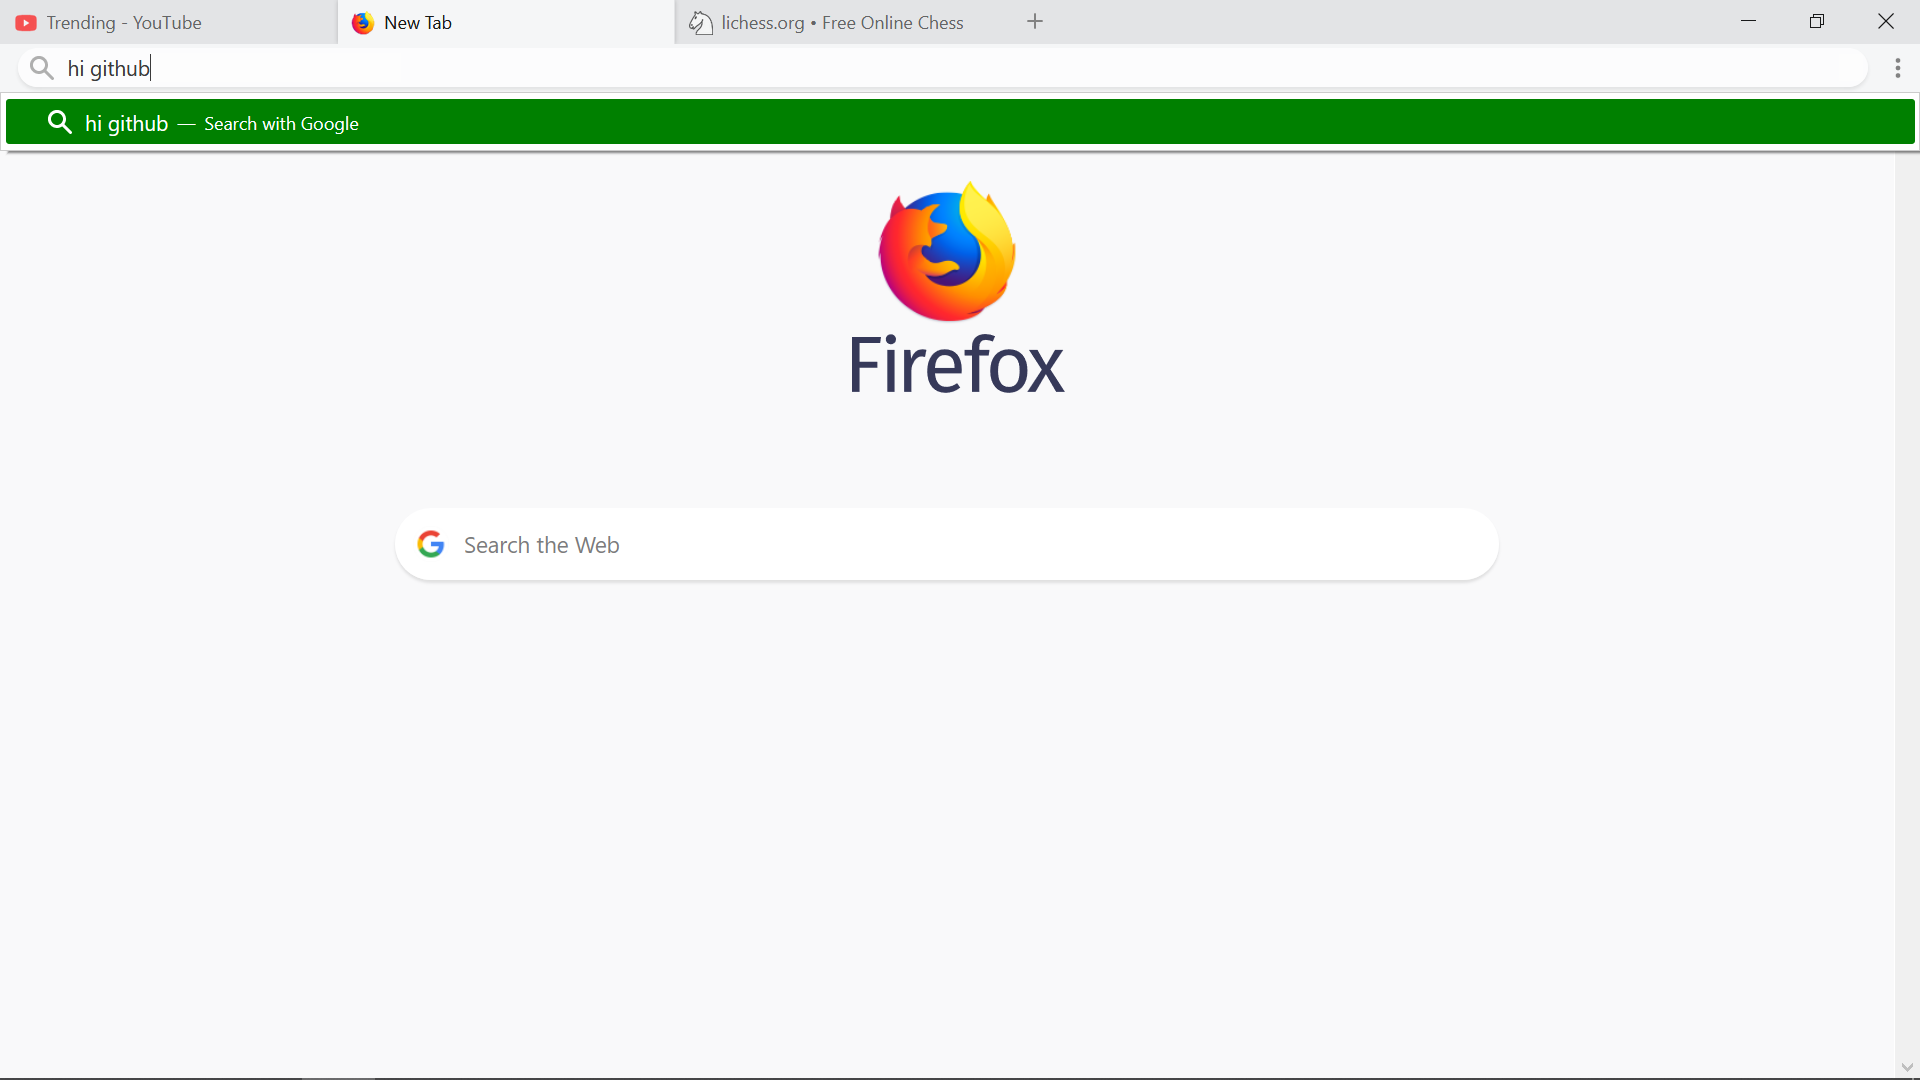Click the 'Search with Google' text in the suggestion
The image size is (1920, 1080).
click(281, 124)
